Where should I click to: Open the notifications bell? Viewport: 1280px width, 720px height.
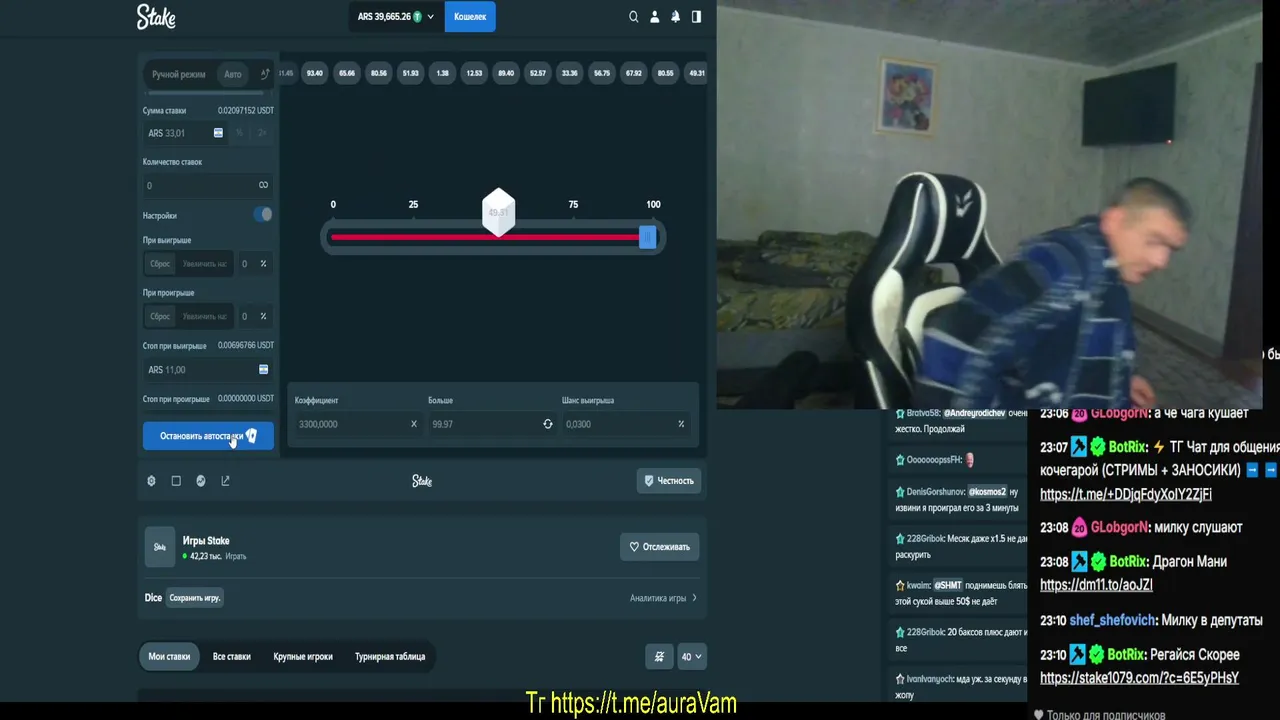coord(676,17)
